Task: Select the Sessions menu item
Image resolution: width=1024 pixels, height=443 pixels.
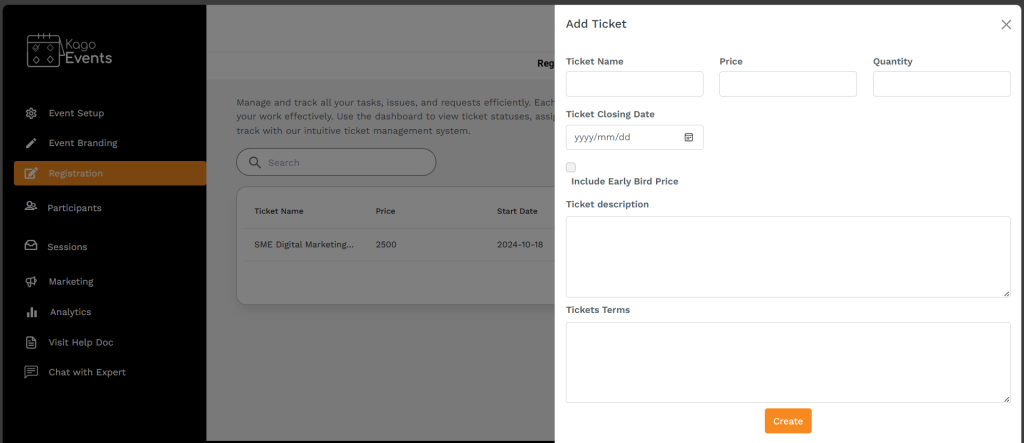Action: (67, 246)
